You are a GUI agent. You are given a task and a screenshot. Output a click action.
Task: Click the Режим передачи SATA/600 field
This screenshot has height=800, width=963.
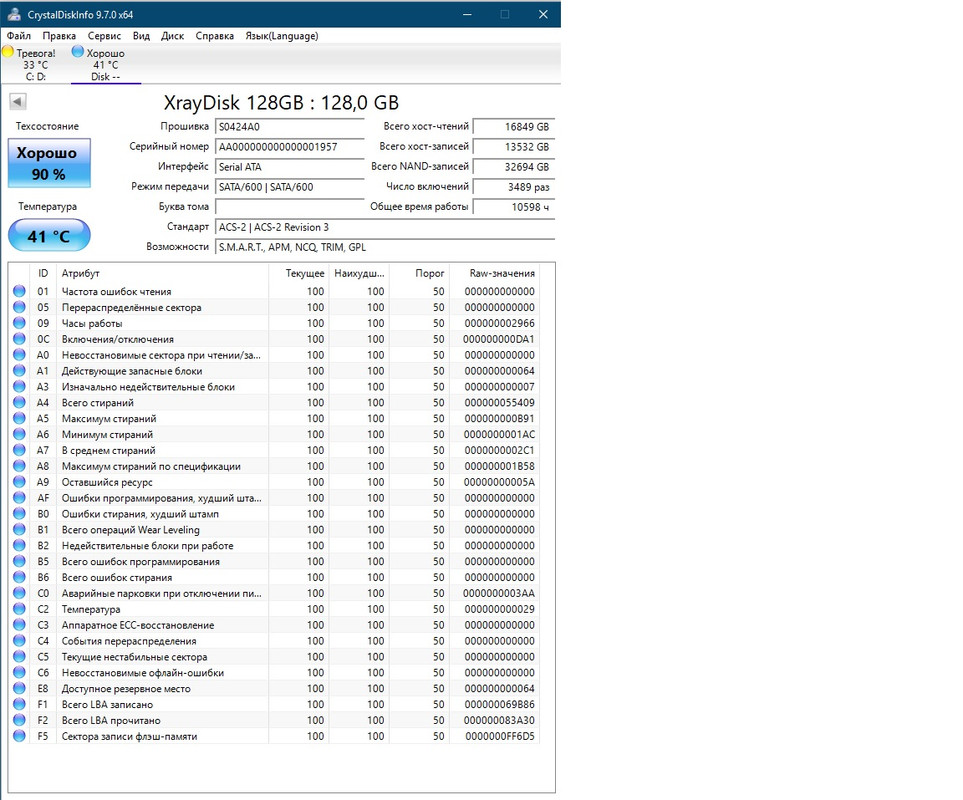[x=290, y=187]
